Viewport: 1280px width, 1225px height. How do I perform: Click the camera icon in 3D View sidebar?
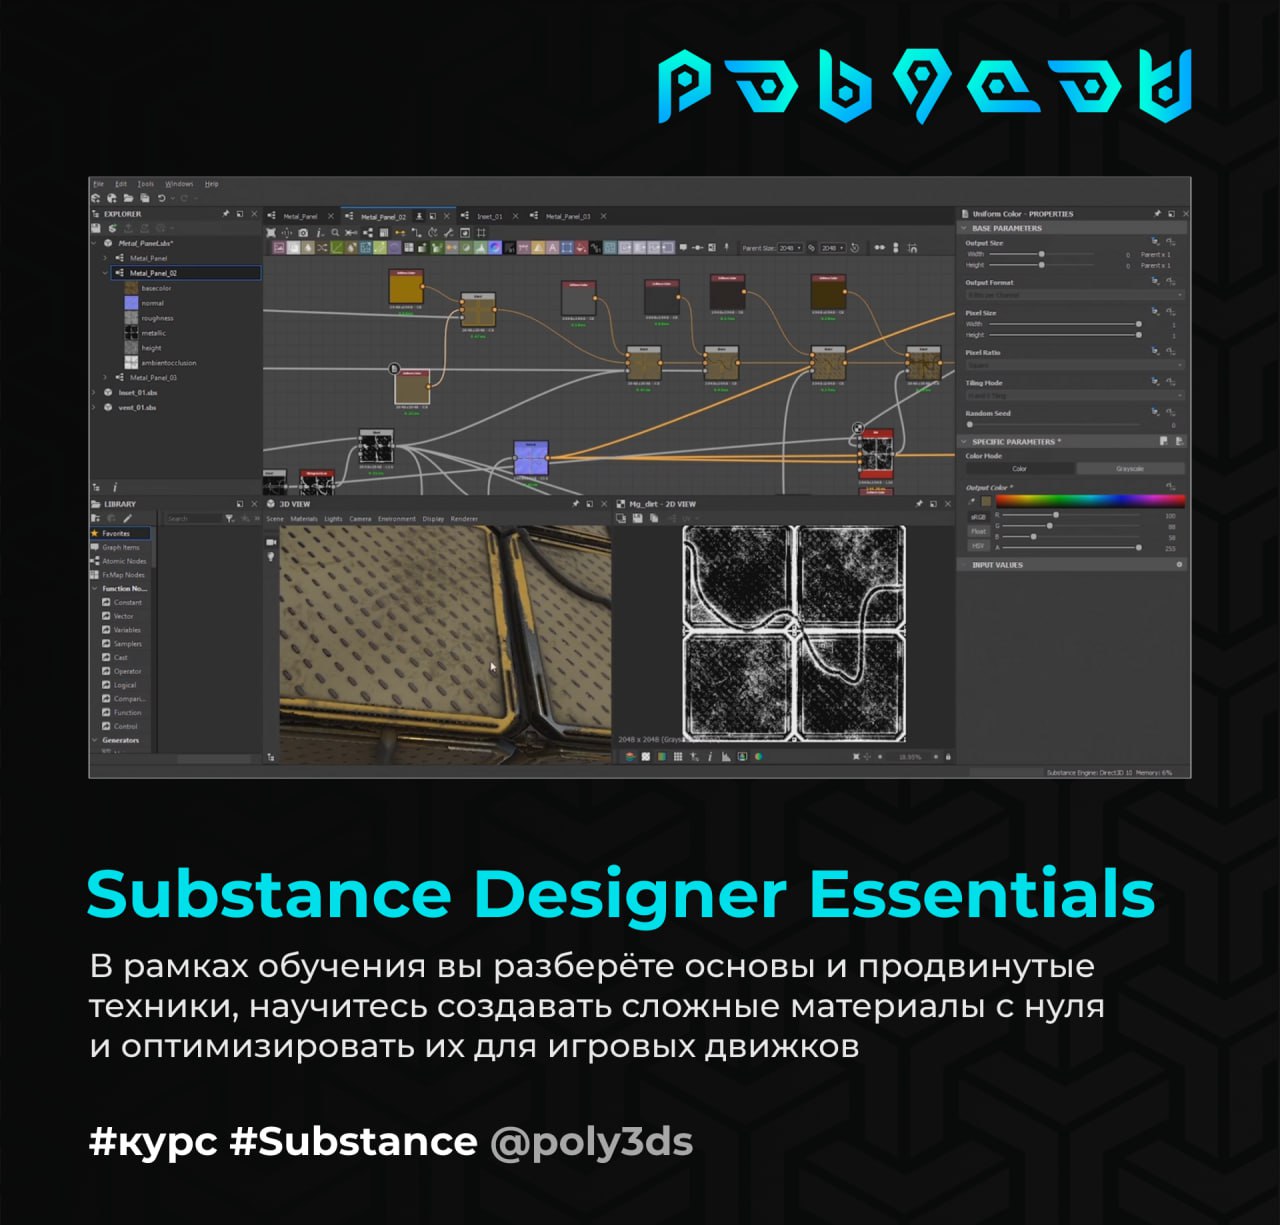point(270,541)
